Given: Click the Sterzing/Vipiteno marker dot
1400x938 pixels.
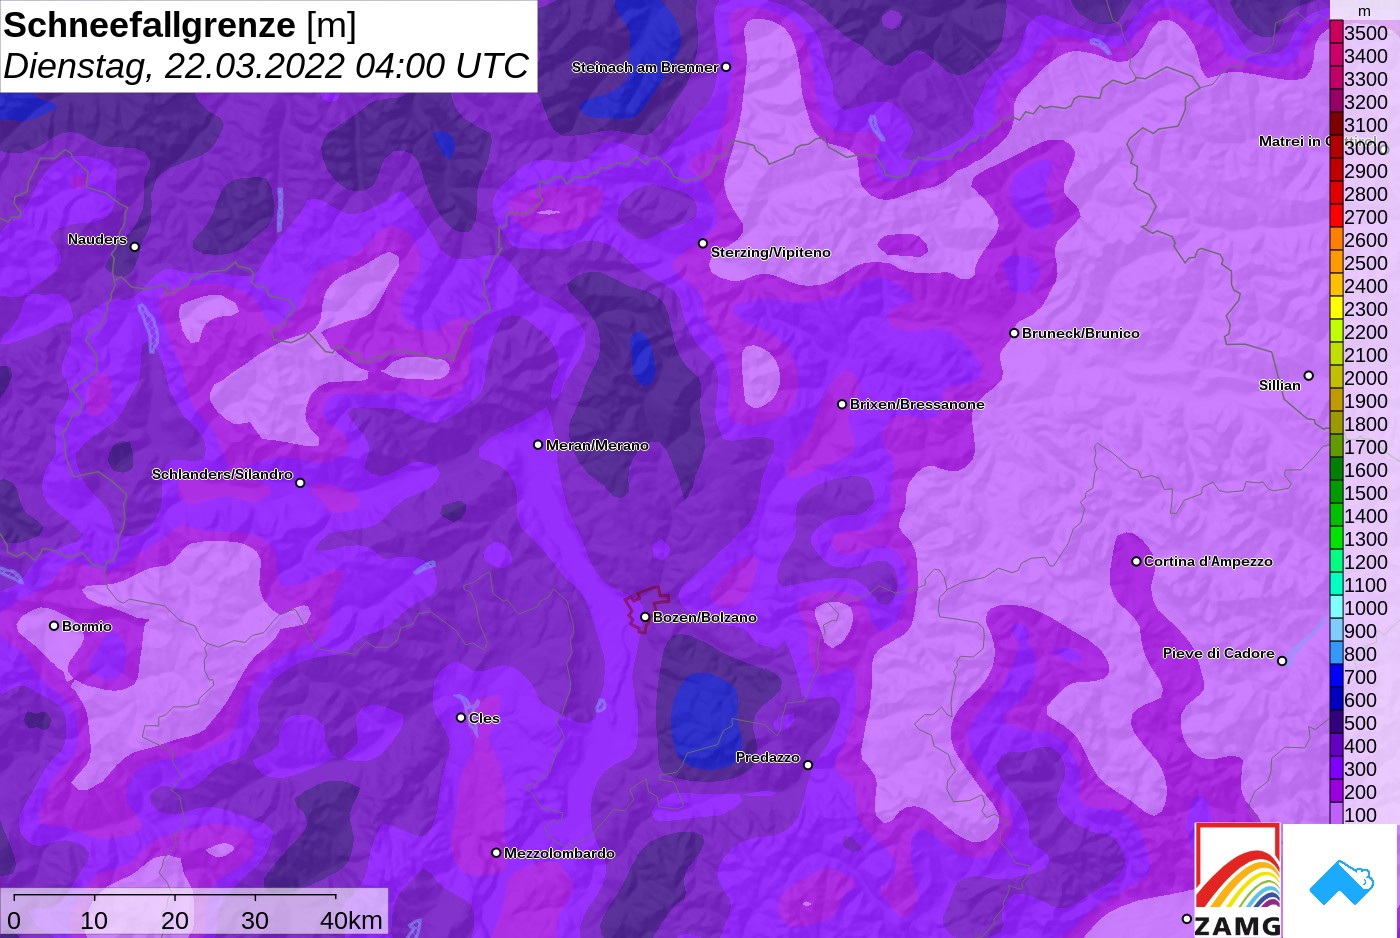Looking at the screenshot, I should pyautogui.click(x=703, y=243).
